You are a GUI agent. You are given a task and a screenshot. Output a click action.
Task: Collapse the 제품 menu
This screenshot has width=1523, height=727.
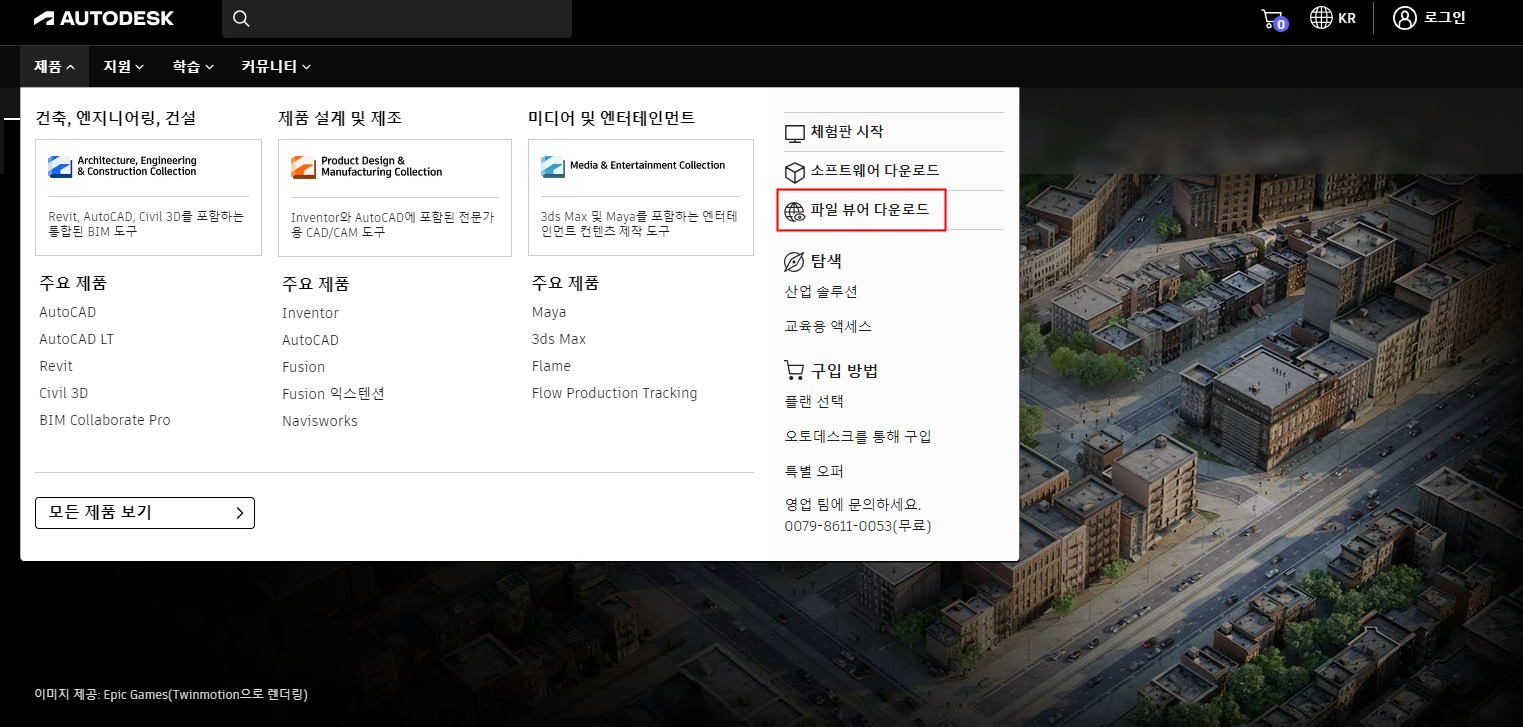54,66
